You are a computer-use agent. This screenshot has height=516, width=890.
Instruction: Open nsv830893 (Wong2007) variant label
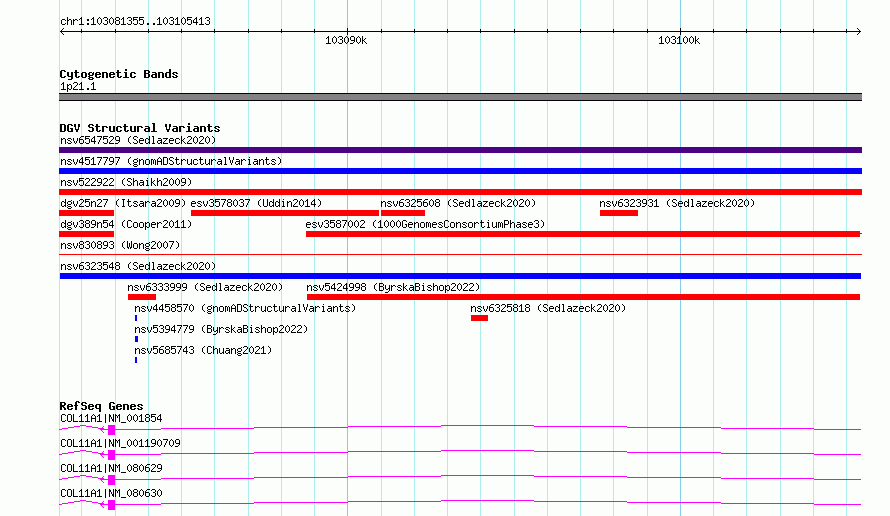[120, 245]
